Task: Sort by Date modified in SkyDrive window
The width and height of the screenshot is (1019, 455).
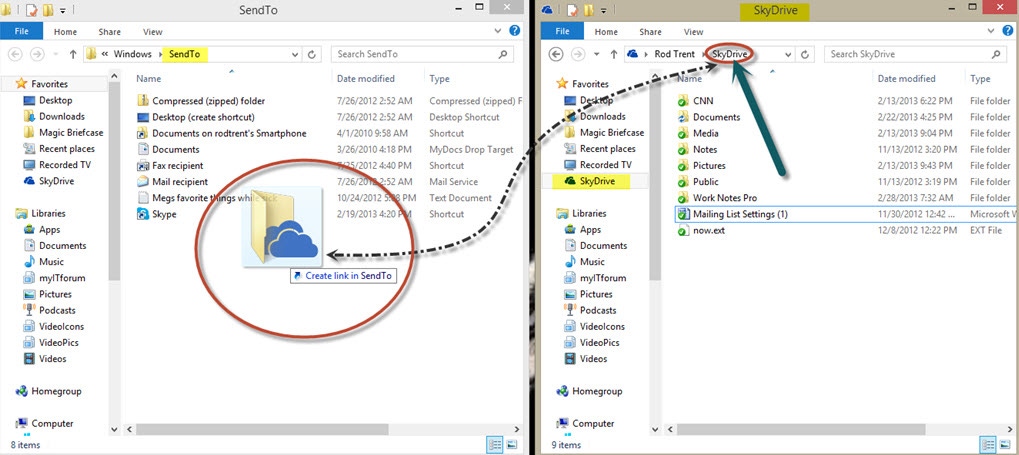Action: pyautogui.click(x=907, y=79)
